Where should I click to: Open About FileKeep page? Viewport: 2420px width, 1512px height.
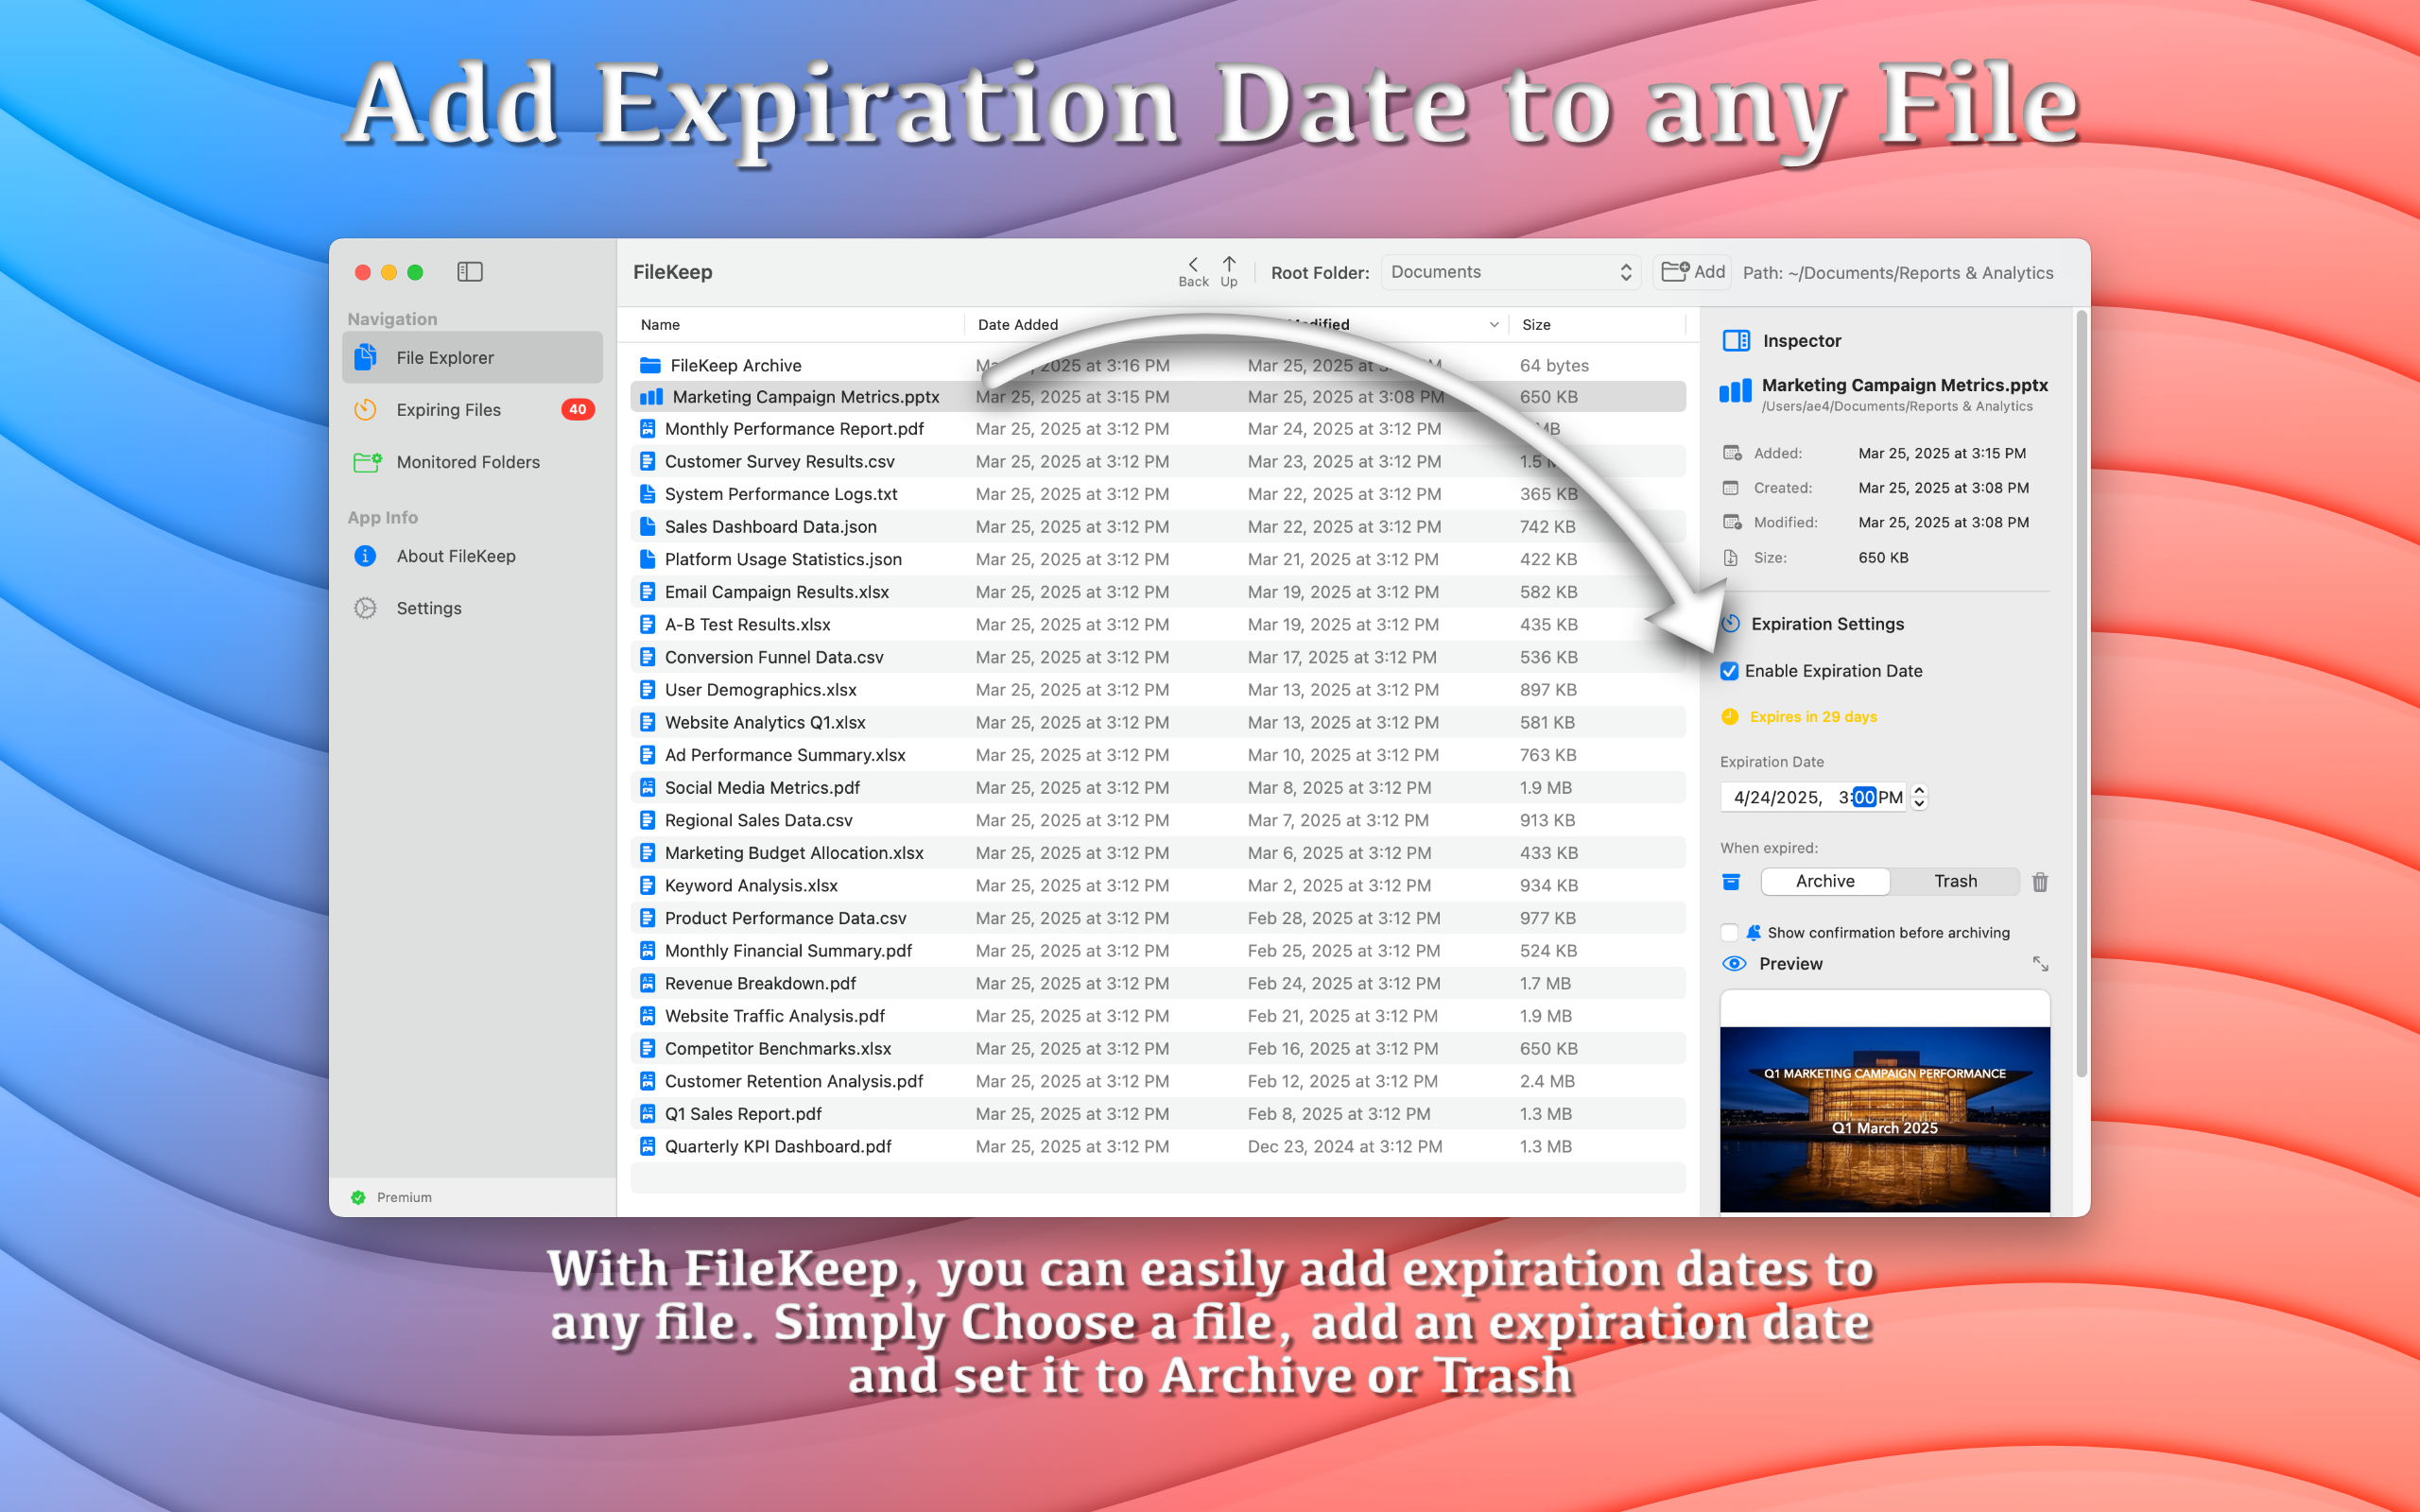tap(472, 556)
